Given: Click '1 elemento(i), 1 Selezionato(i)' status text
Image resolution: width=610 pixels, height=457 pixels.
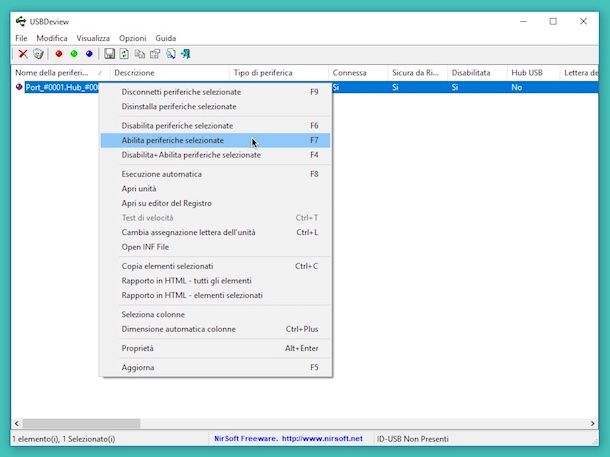Looking at the screenshot, I should pyautogui.click(x=64, y=439).
